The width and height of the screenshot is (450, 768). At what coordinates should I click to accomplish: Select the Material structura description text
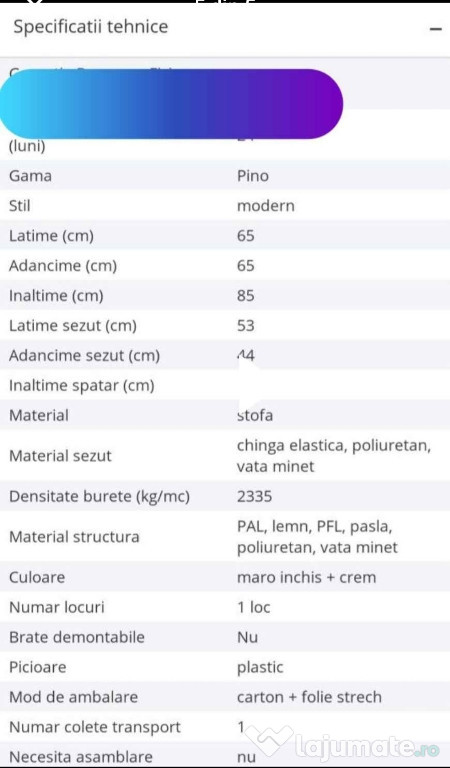pos(317,537)
